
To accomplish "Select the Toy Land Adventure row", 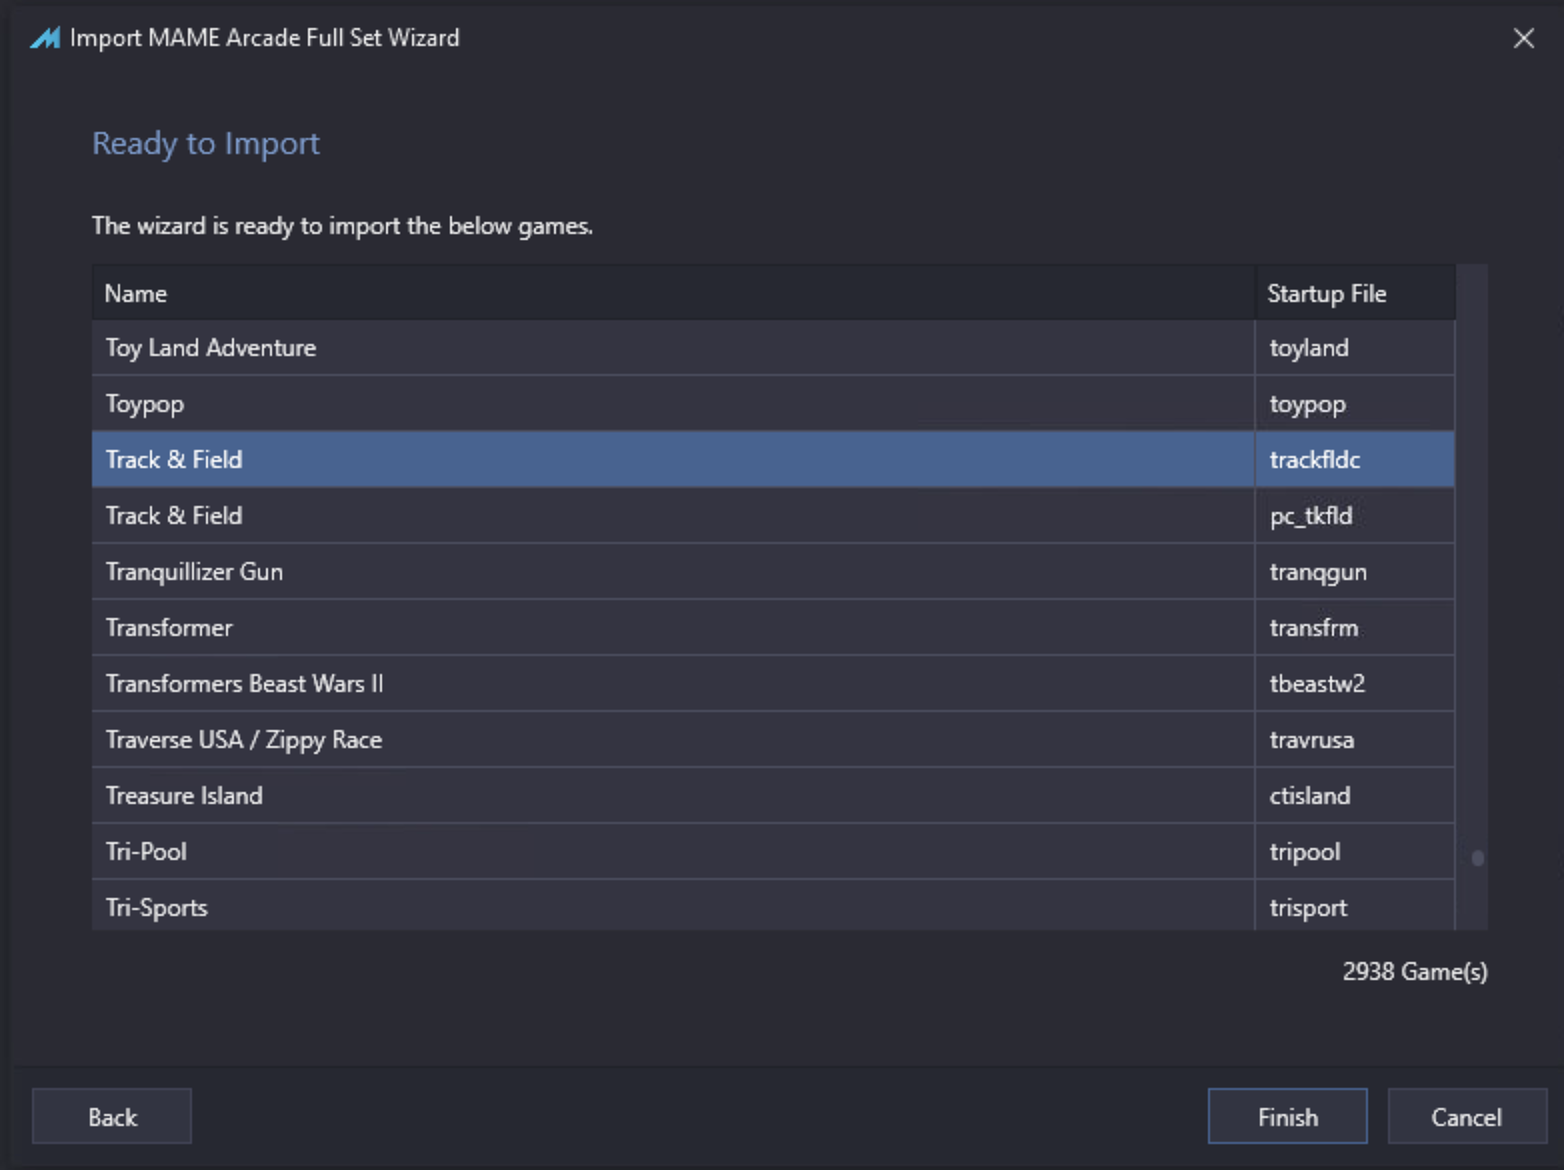I will (773, 348).
